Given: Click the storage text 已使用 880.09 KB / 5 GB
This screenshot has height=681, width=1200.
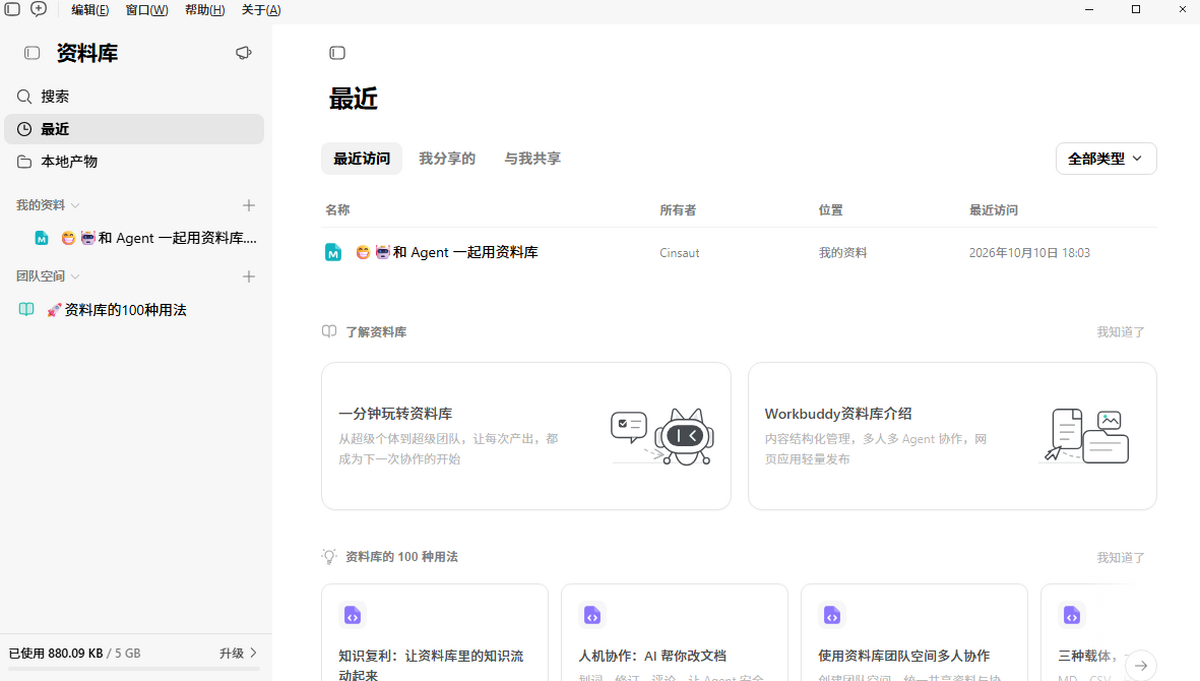Looking at the screenshot, I should click(x=74, y=653).
